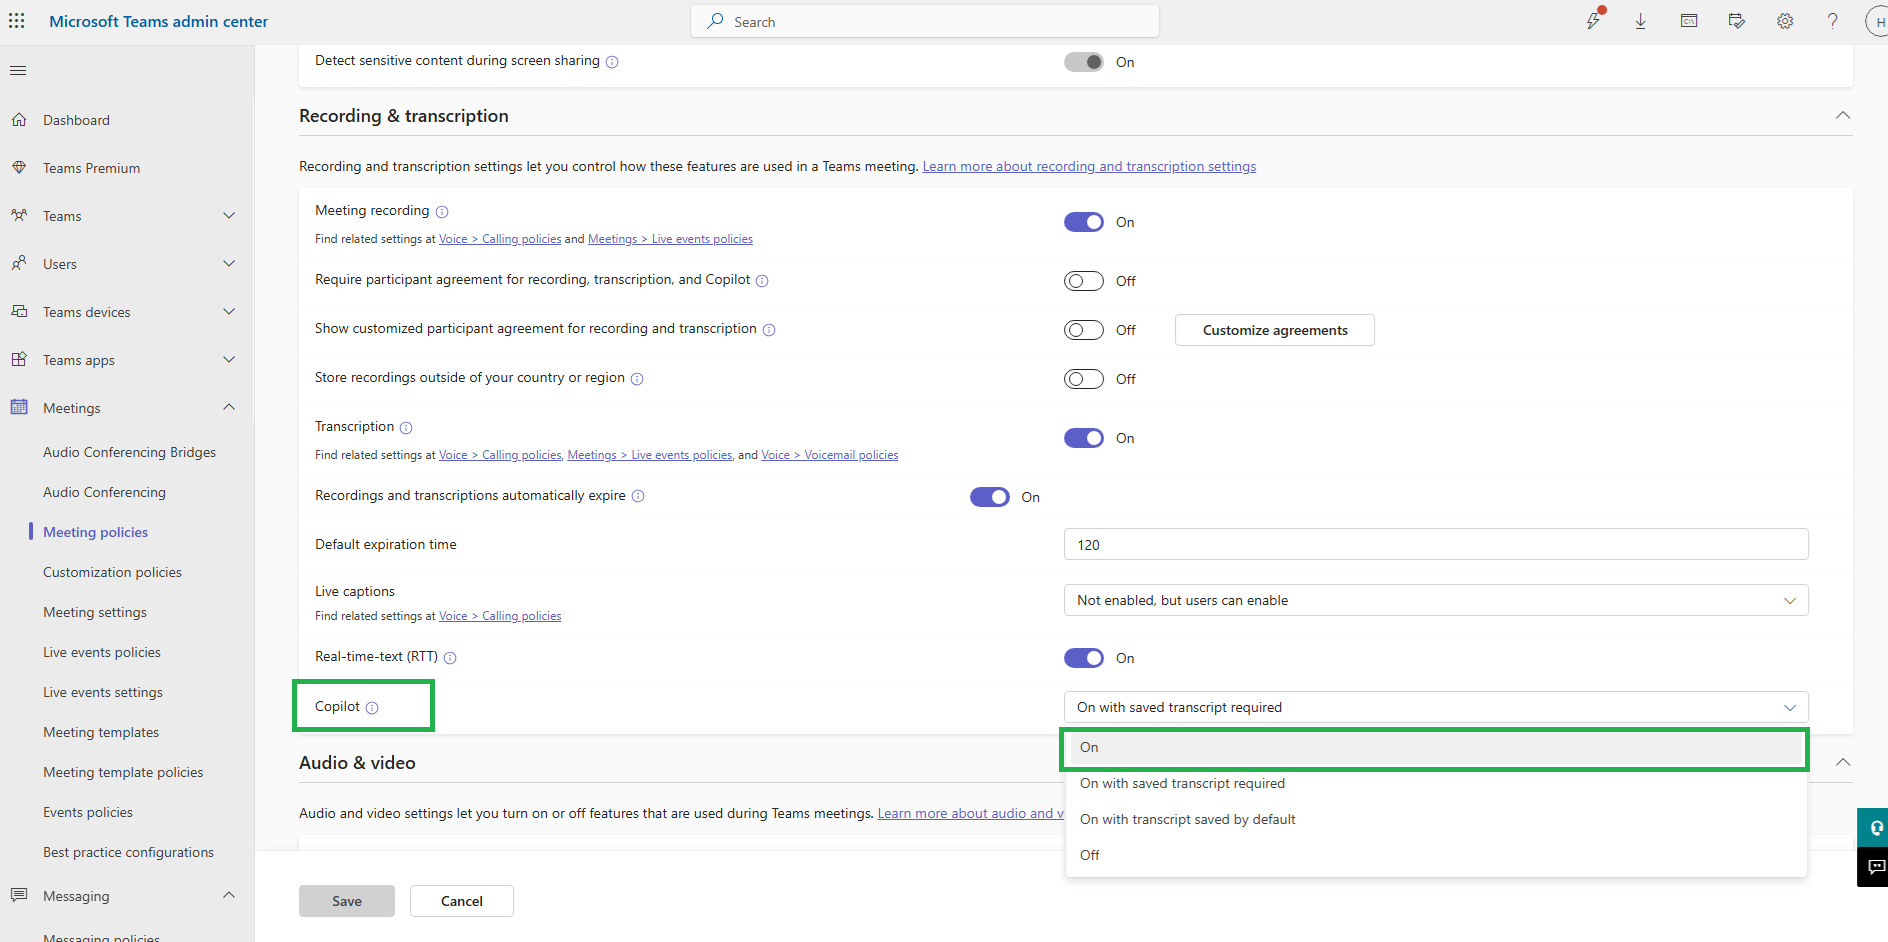
Task: Click the Save button
Action: 347,901
